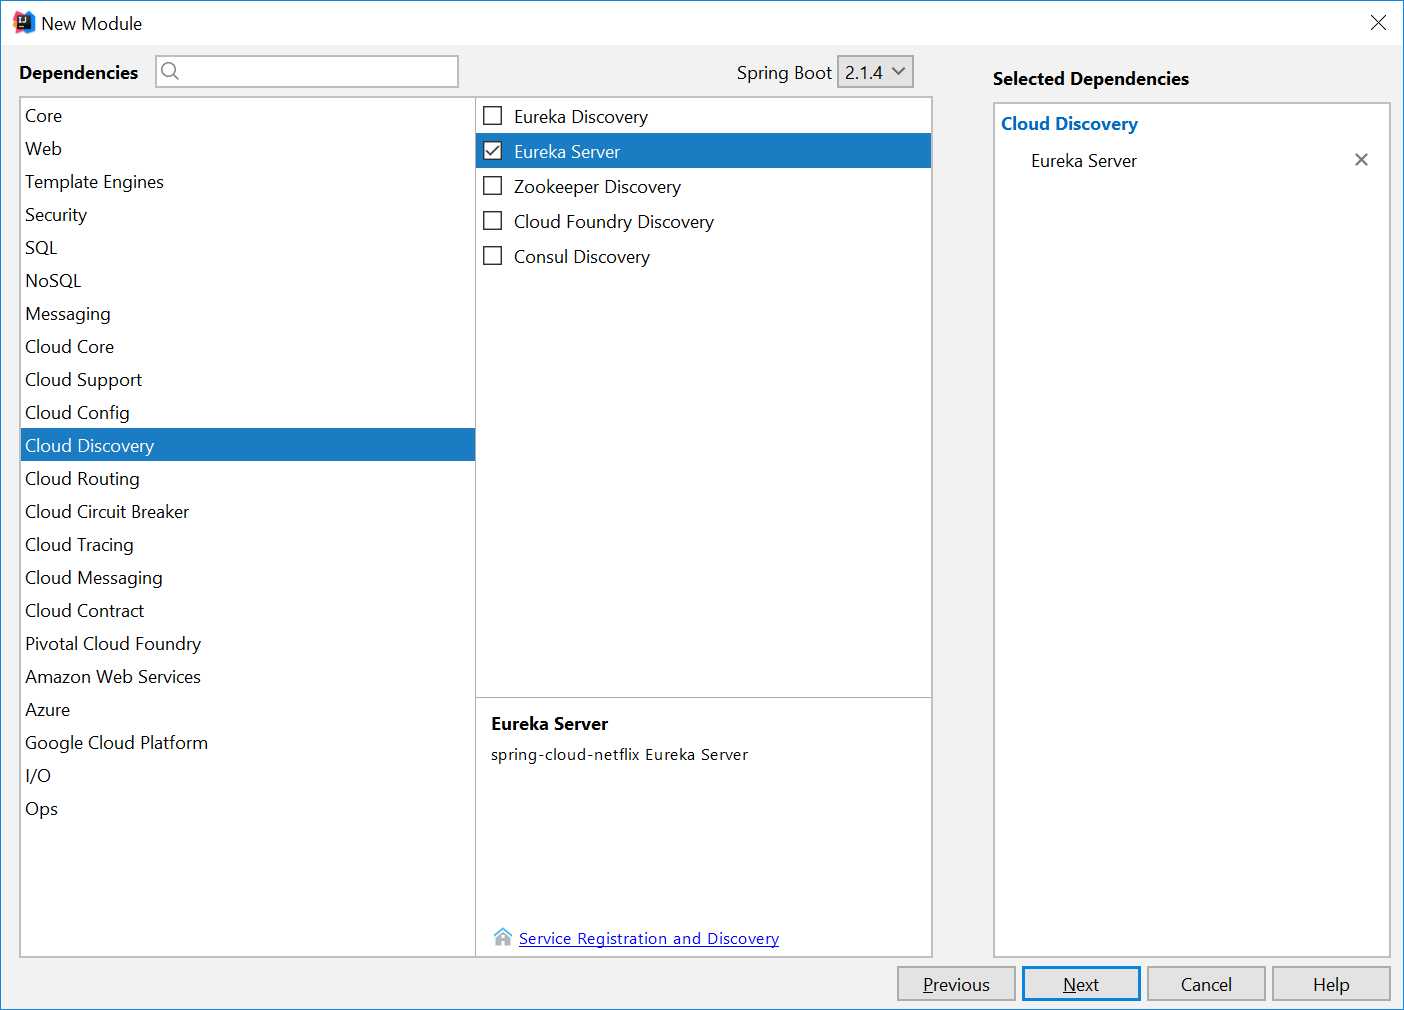Remove Eureka Server from selected dependencies
This screenshot has height=1010, width=1404.
pos(1361,160)
